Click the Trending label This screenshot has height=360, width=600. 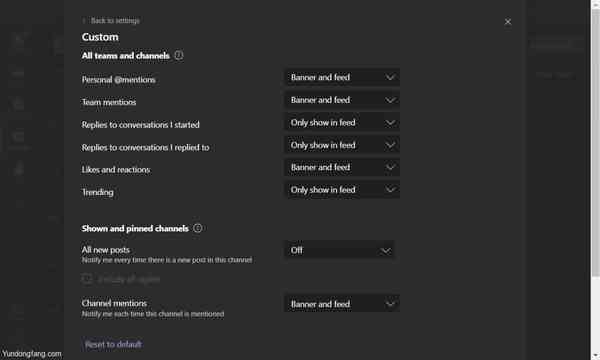[98, 192]
